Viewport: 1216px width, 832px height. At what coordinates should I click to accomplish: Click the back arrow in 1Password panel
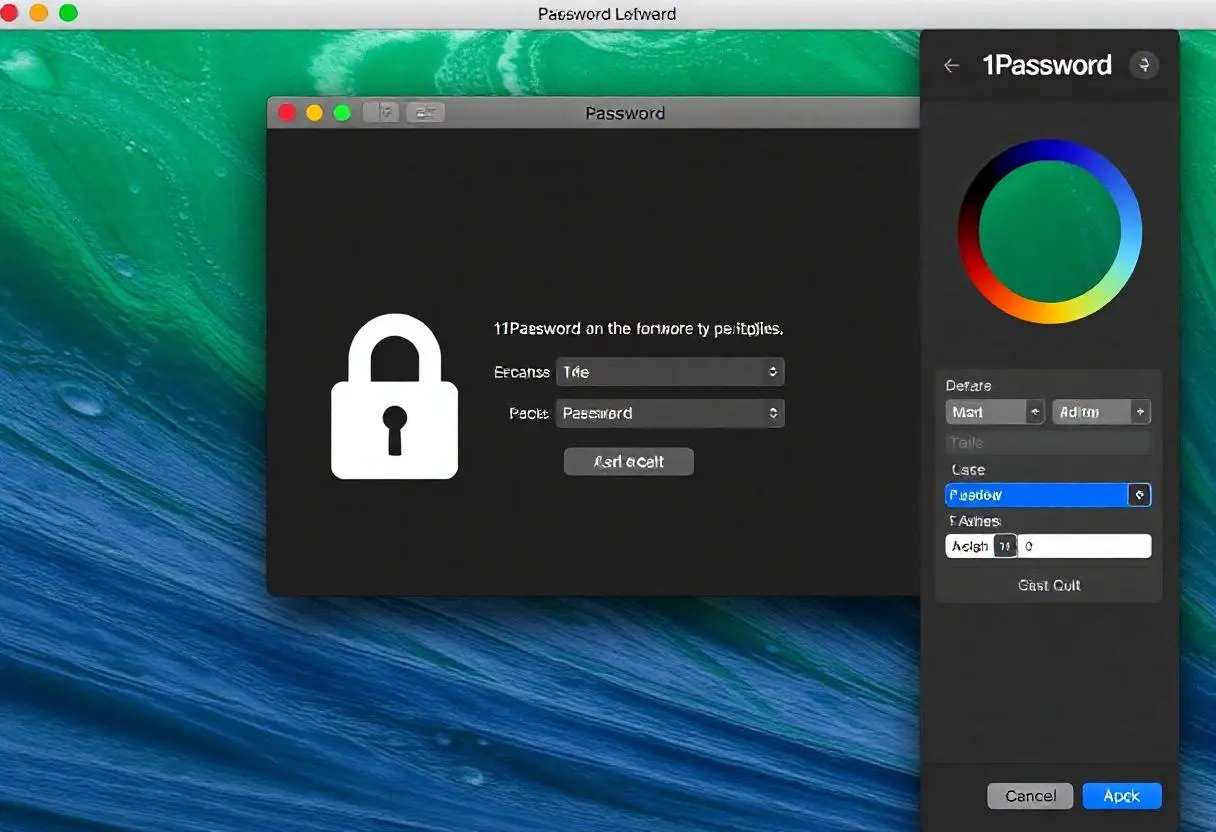coord(951,65)
